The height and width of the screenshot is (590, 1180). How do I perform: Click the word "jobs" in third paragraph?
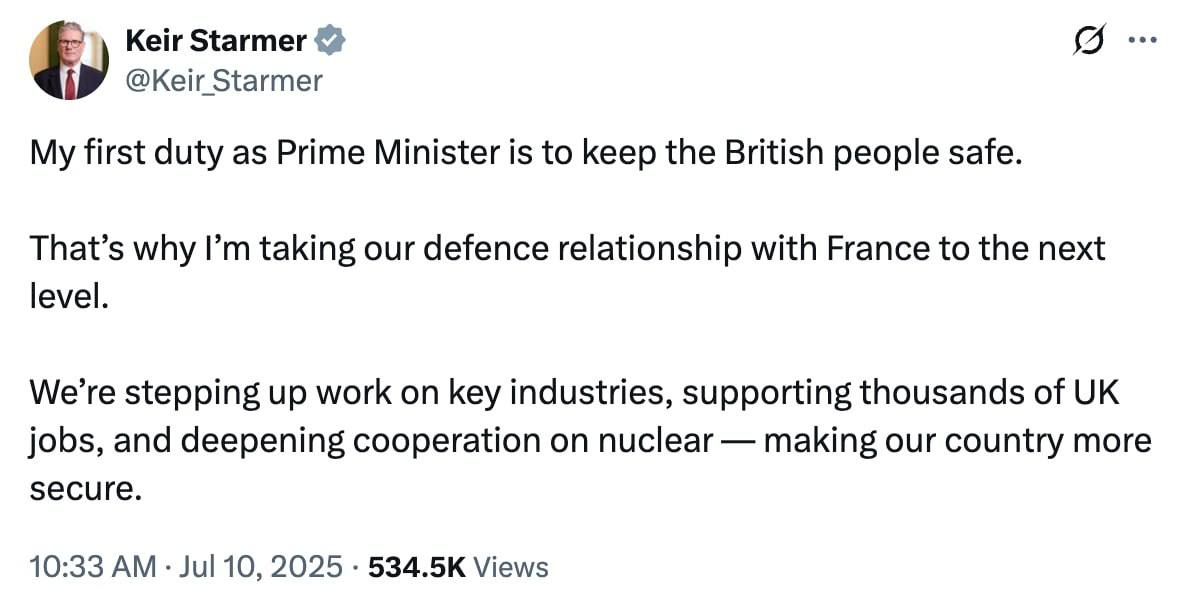coord(64,442)
